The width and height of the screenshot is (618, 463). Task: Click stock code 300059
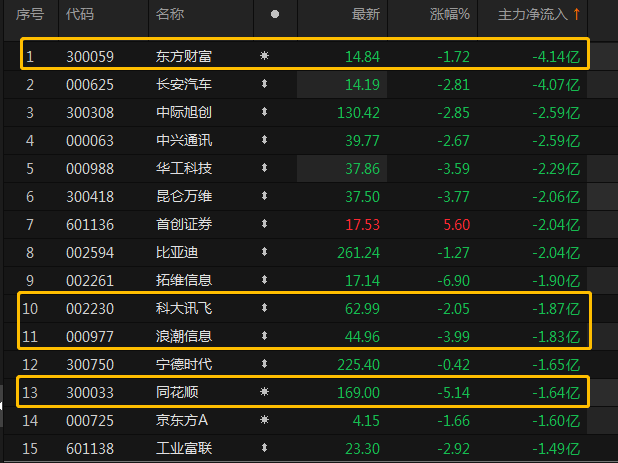point(90,57)
